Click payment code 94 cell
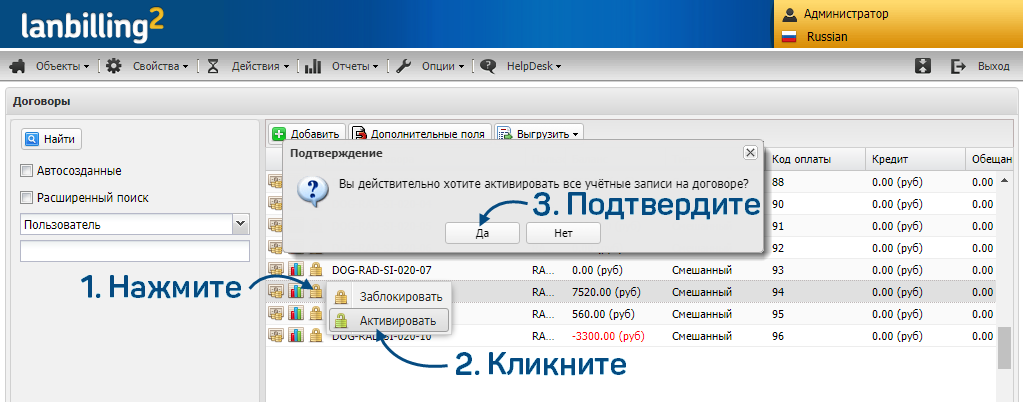 point(778,292)
